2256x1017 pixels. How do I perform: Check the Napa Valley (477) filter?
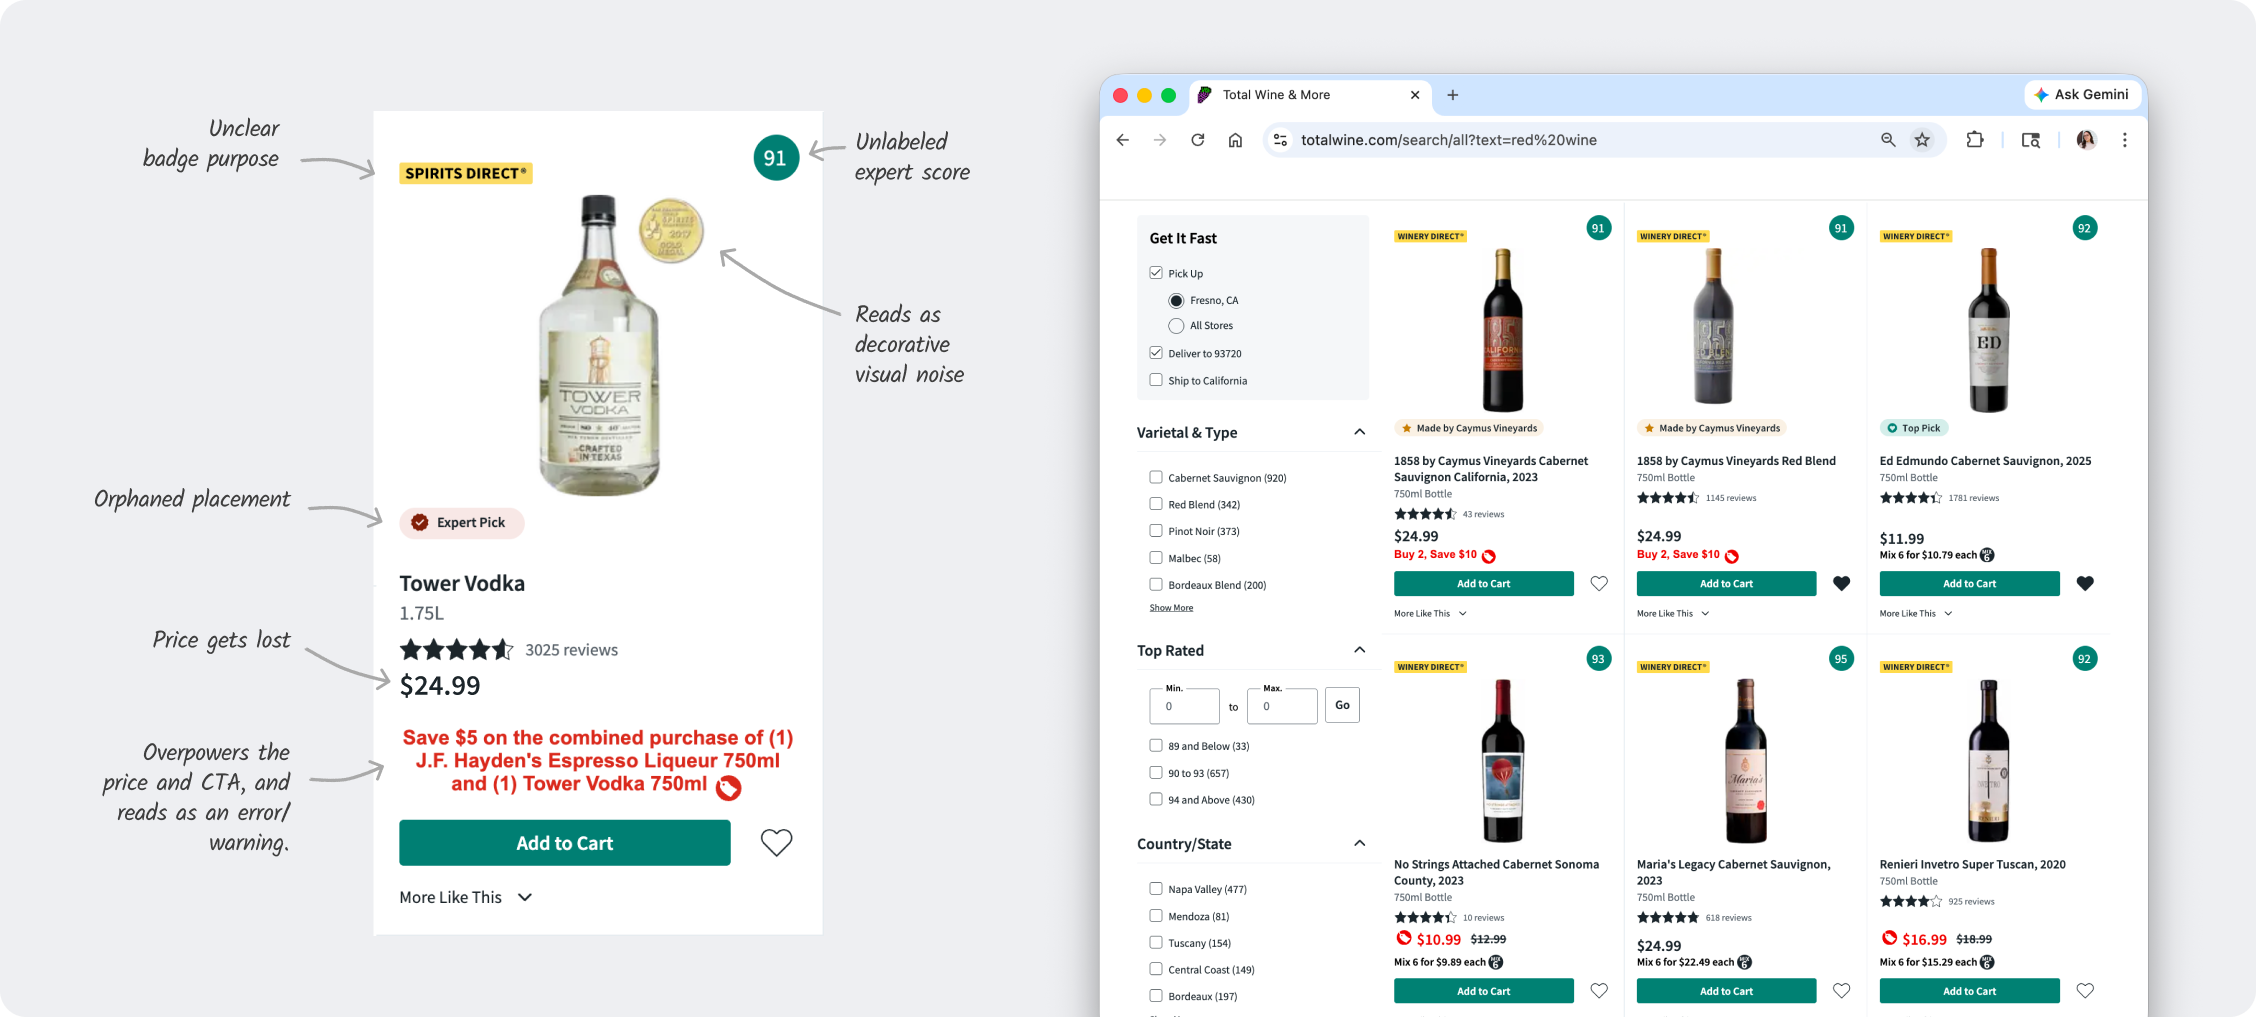pos(1156,888)
